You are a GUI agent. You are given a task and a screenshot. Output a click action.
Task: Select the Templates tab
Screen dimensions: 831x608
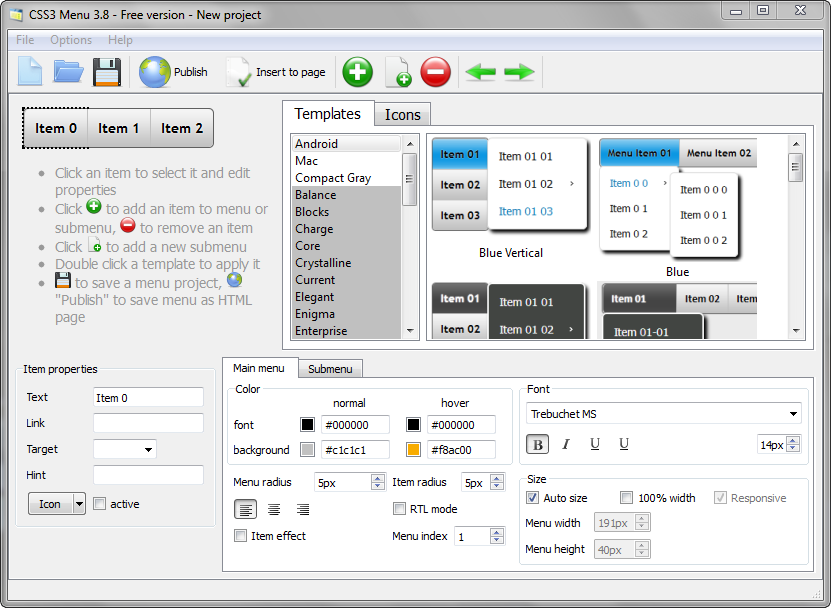tap(328, 113)
